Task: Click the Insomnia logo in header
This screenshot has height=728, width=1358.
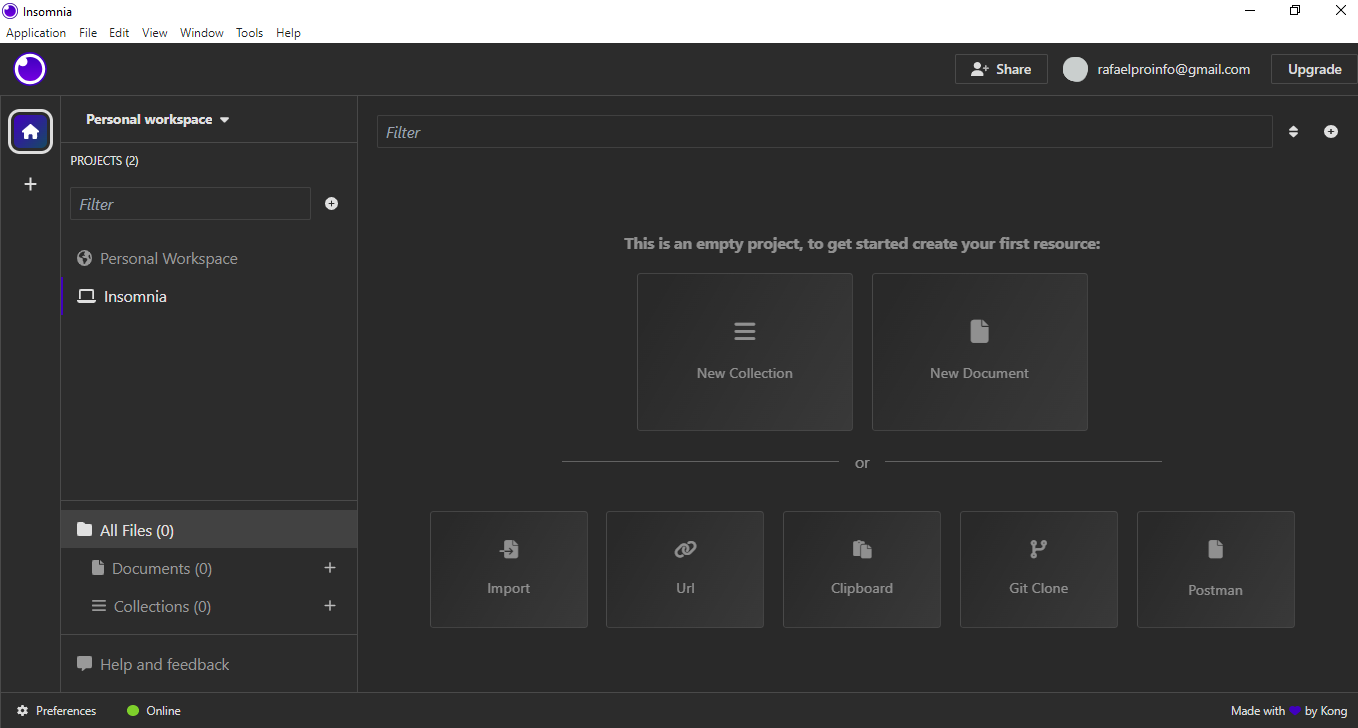Action: 30,69
